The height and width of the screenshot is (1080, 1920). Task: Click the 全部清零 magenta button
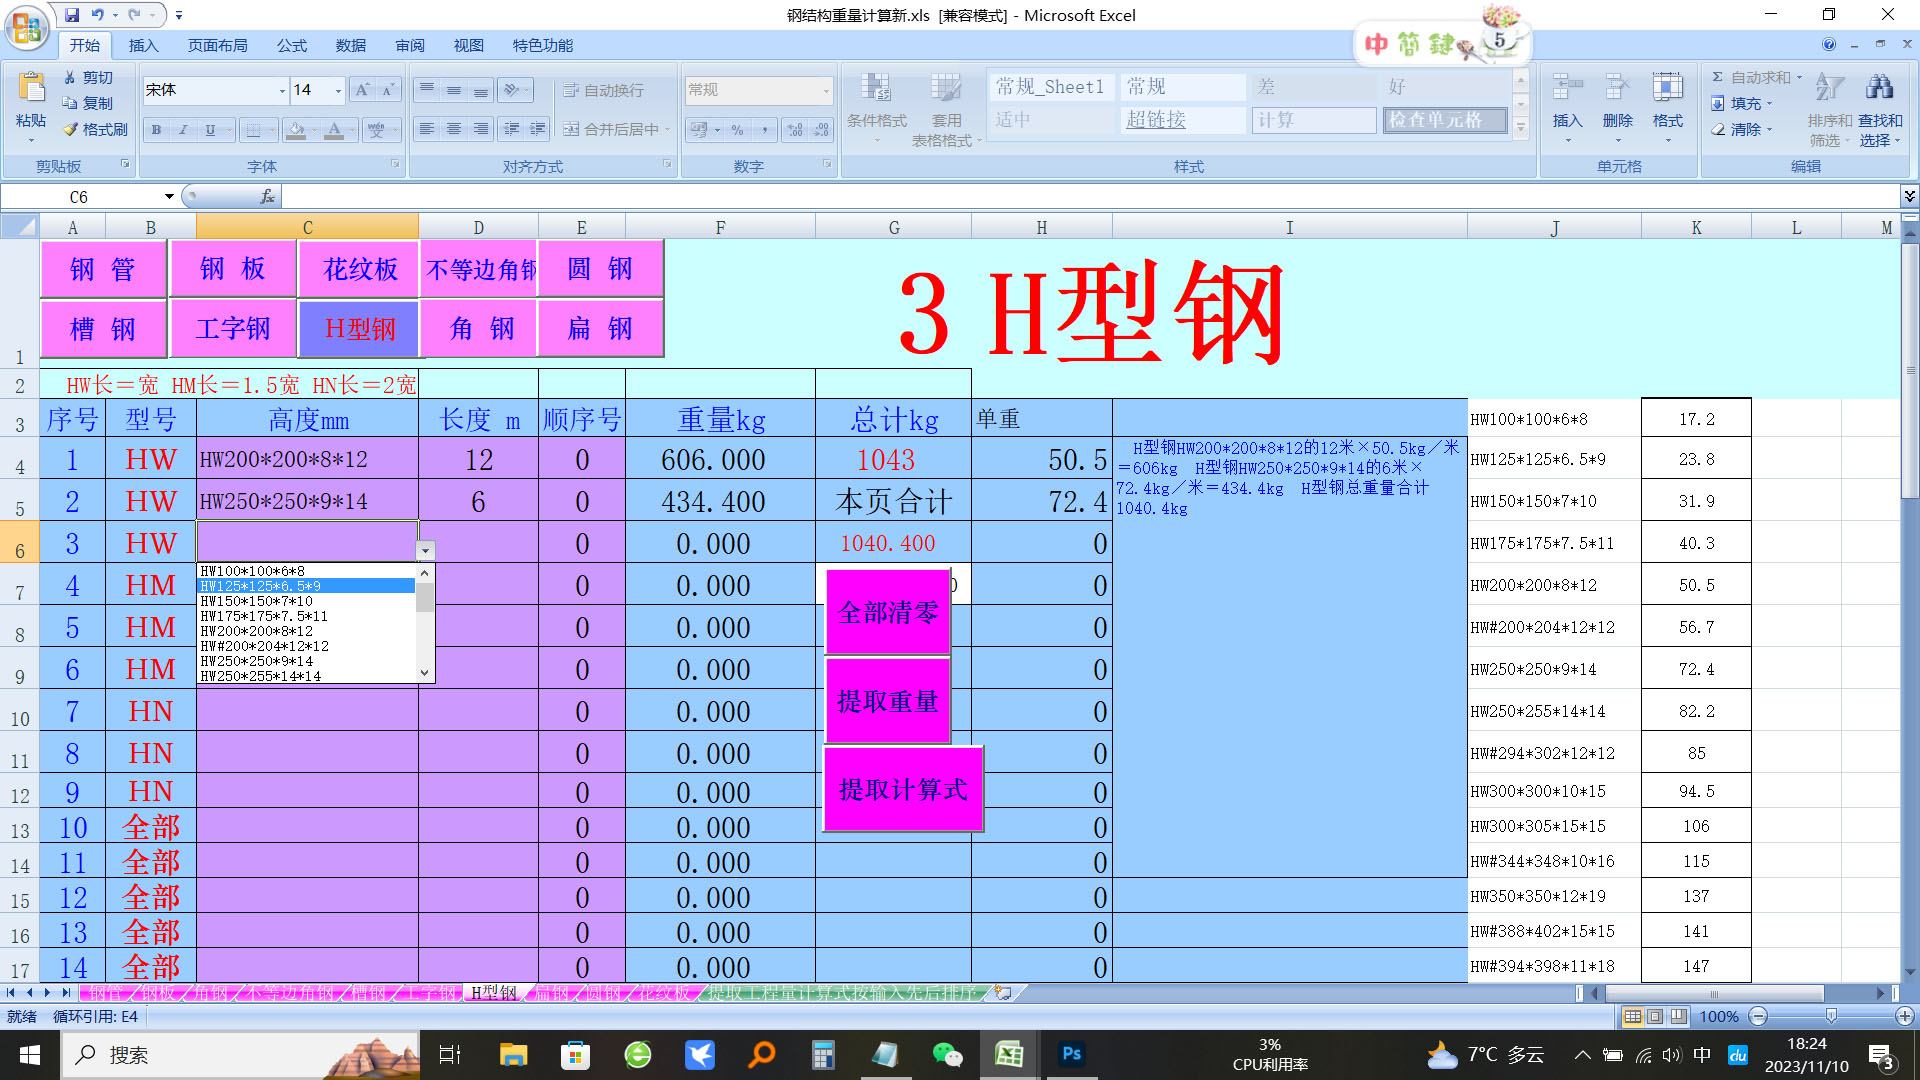point(888,612)
